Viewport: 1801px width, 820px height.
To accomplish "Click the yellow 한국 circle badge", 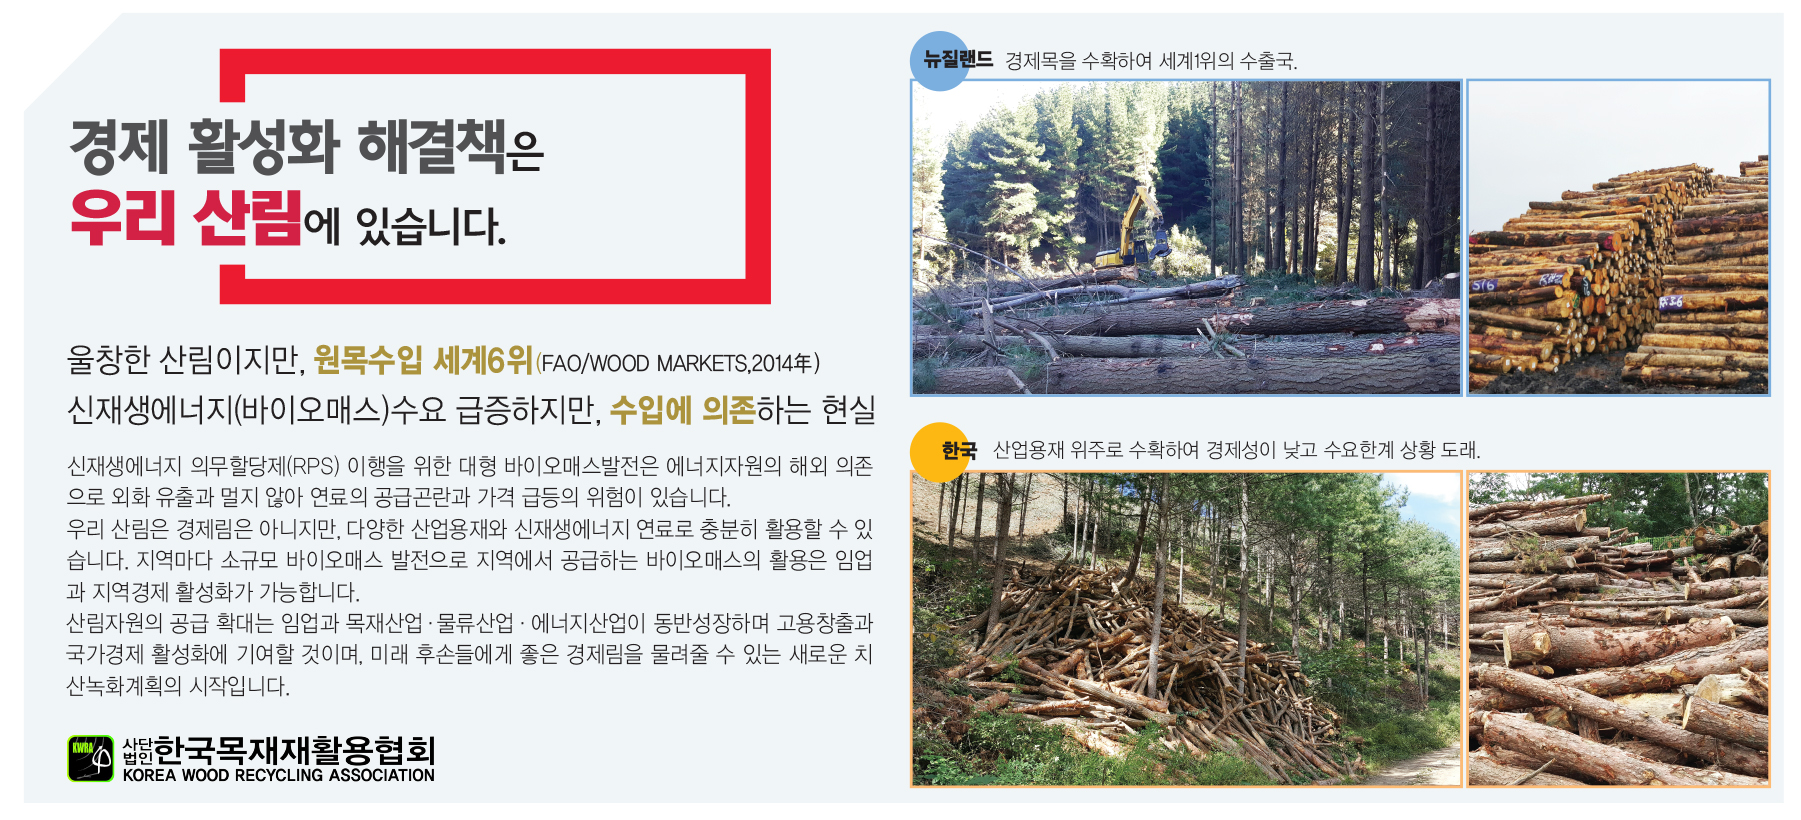I will pos(941,452).
